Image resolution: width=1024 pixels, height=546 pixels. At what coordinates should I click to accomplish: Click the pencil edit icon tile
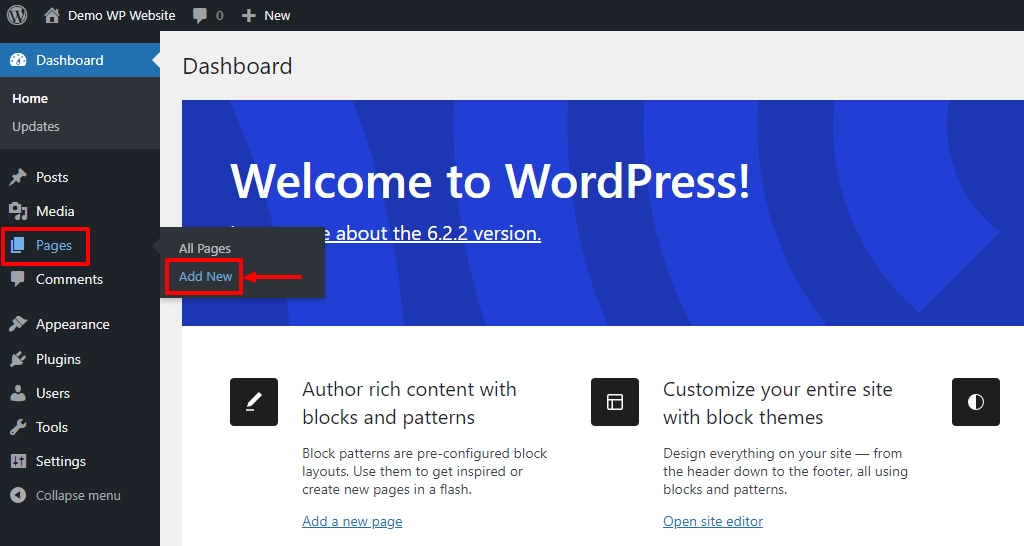[254, 402]
